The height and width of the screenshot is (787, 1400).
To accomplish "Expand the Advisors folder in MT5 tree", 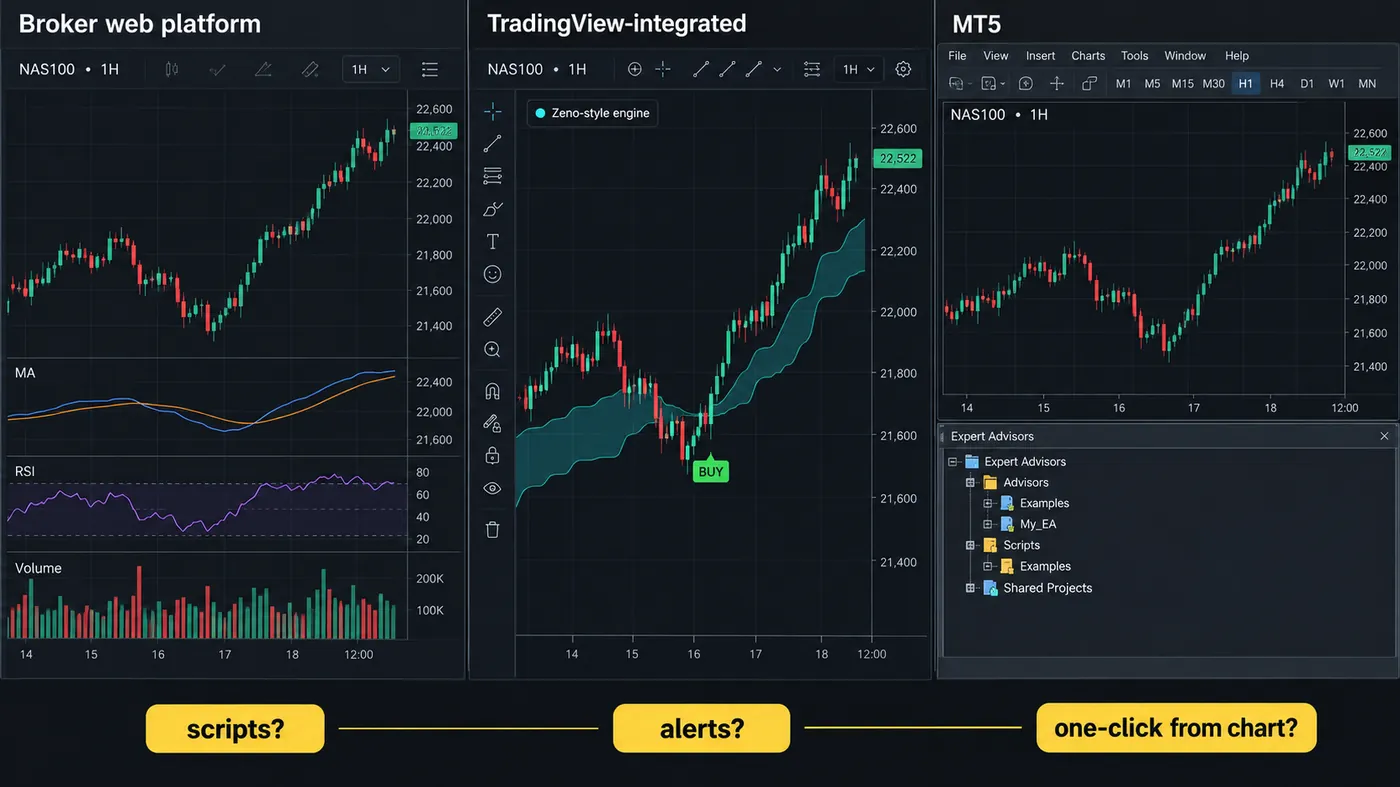I will tap(970, 483).
